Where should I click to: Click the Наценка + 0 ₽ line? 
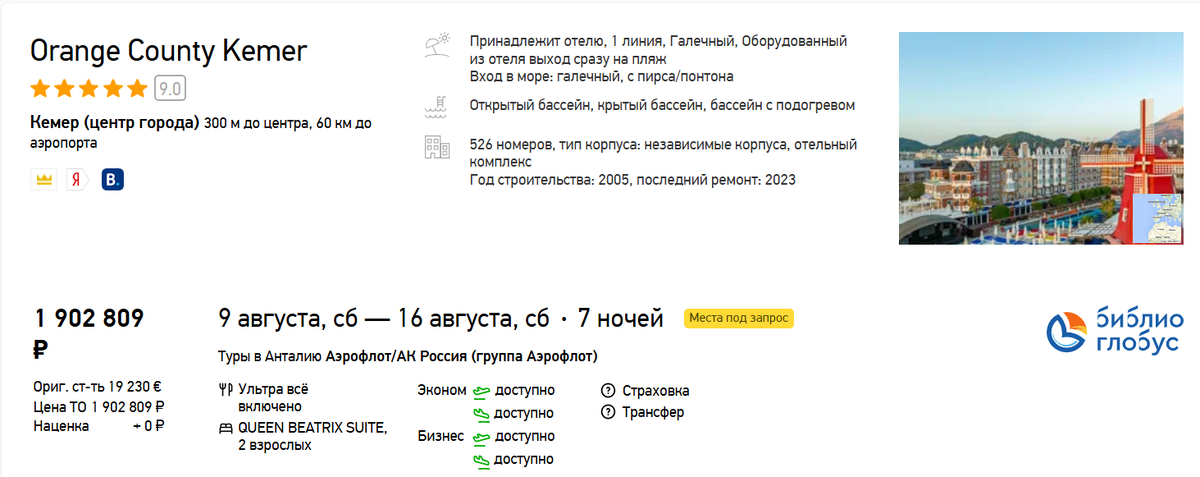point(99,426)
